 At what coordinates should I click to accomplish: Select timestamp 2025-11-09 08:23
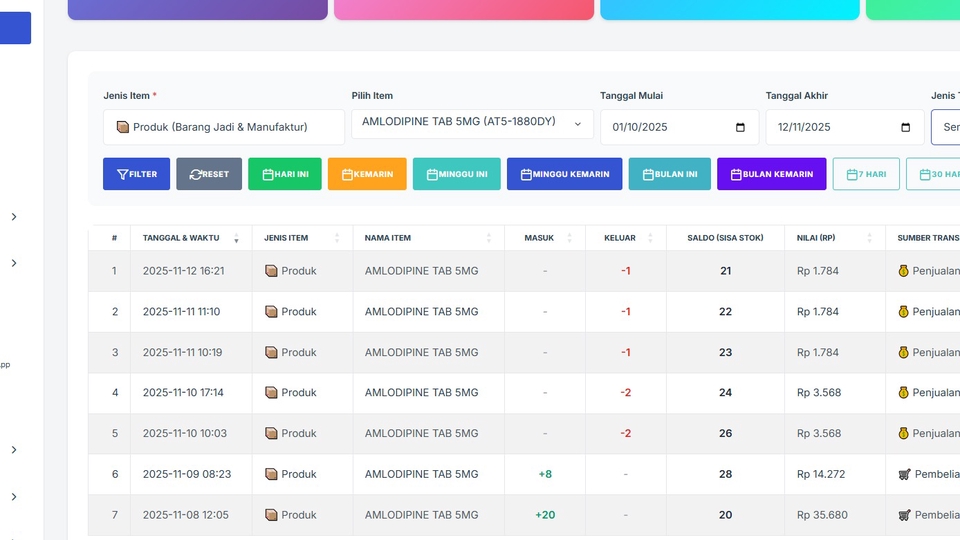(187, 474)
